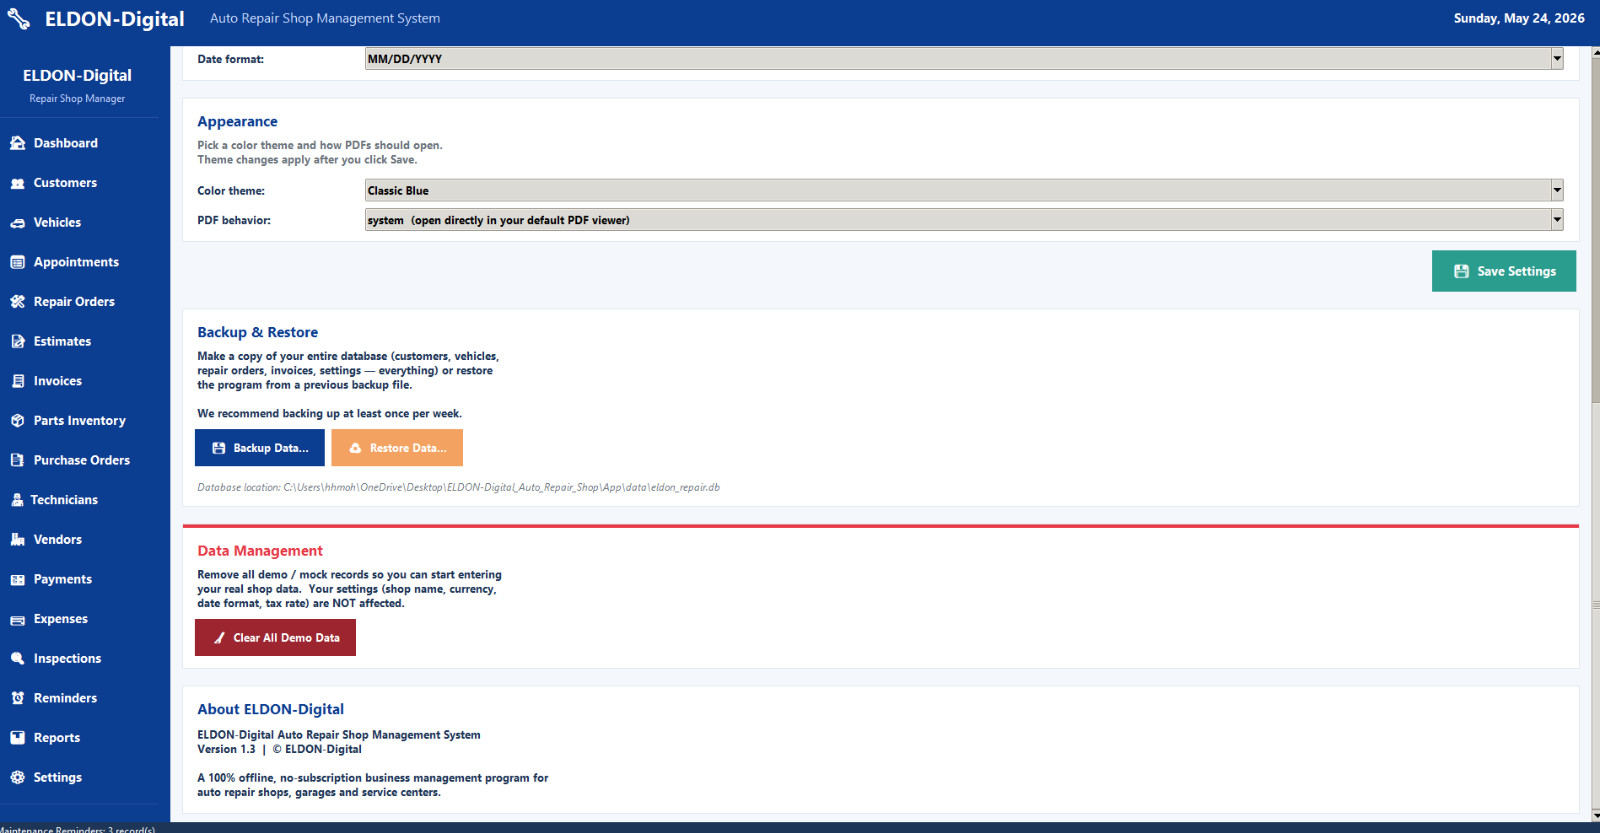The image size is (1600, 833).
Task: Click the About ELDON-Digital heading
Action: coord(271,709)
